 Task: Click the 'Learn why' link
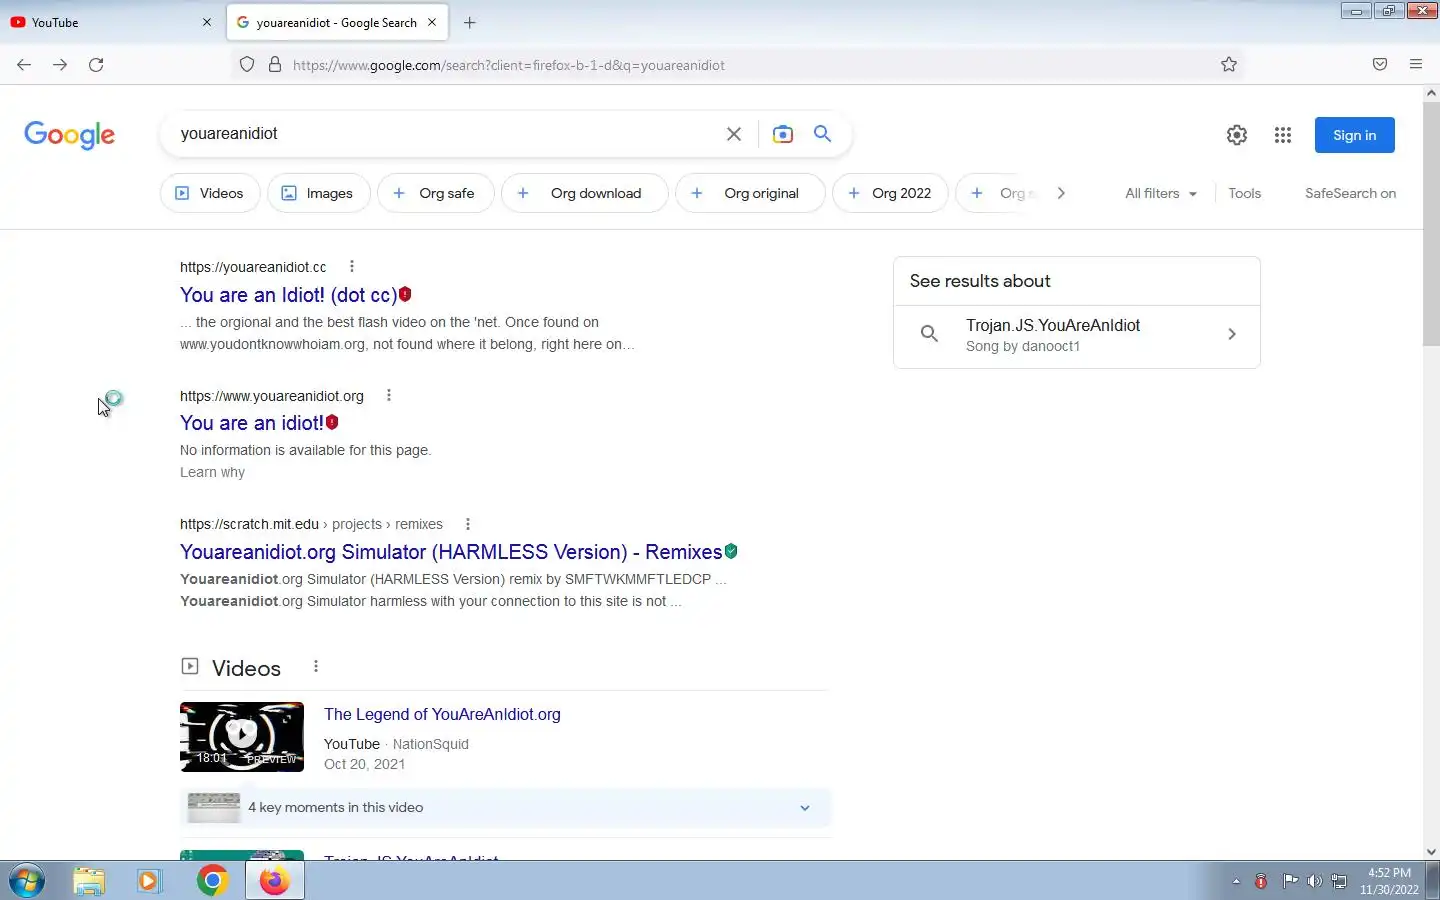point(212,472)
